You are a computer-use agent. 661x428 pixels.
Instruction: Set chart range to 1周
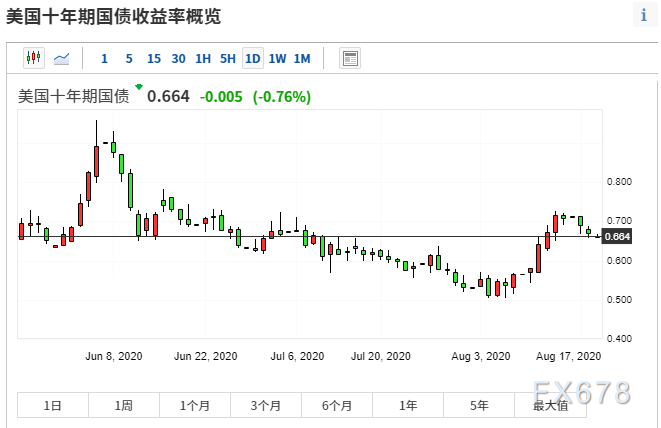tap(124, 405)
